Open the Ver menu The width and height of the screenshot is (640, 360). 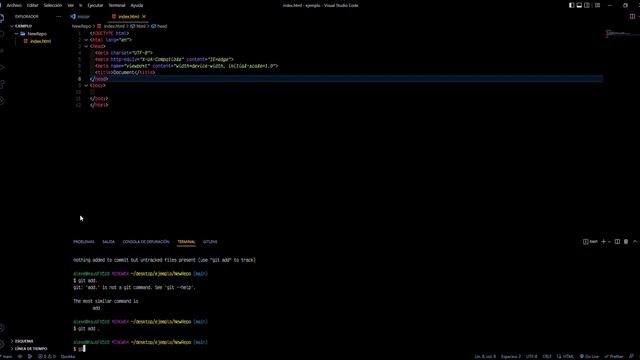[71, 5]
